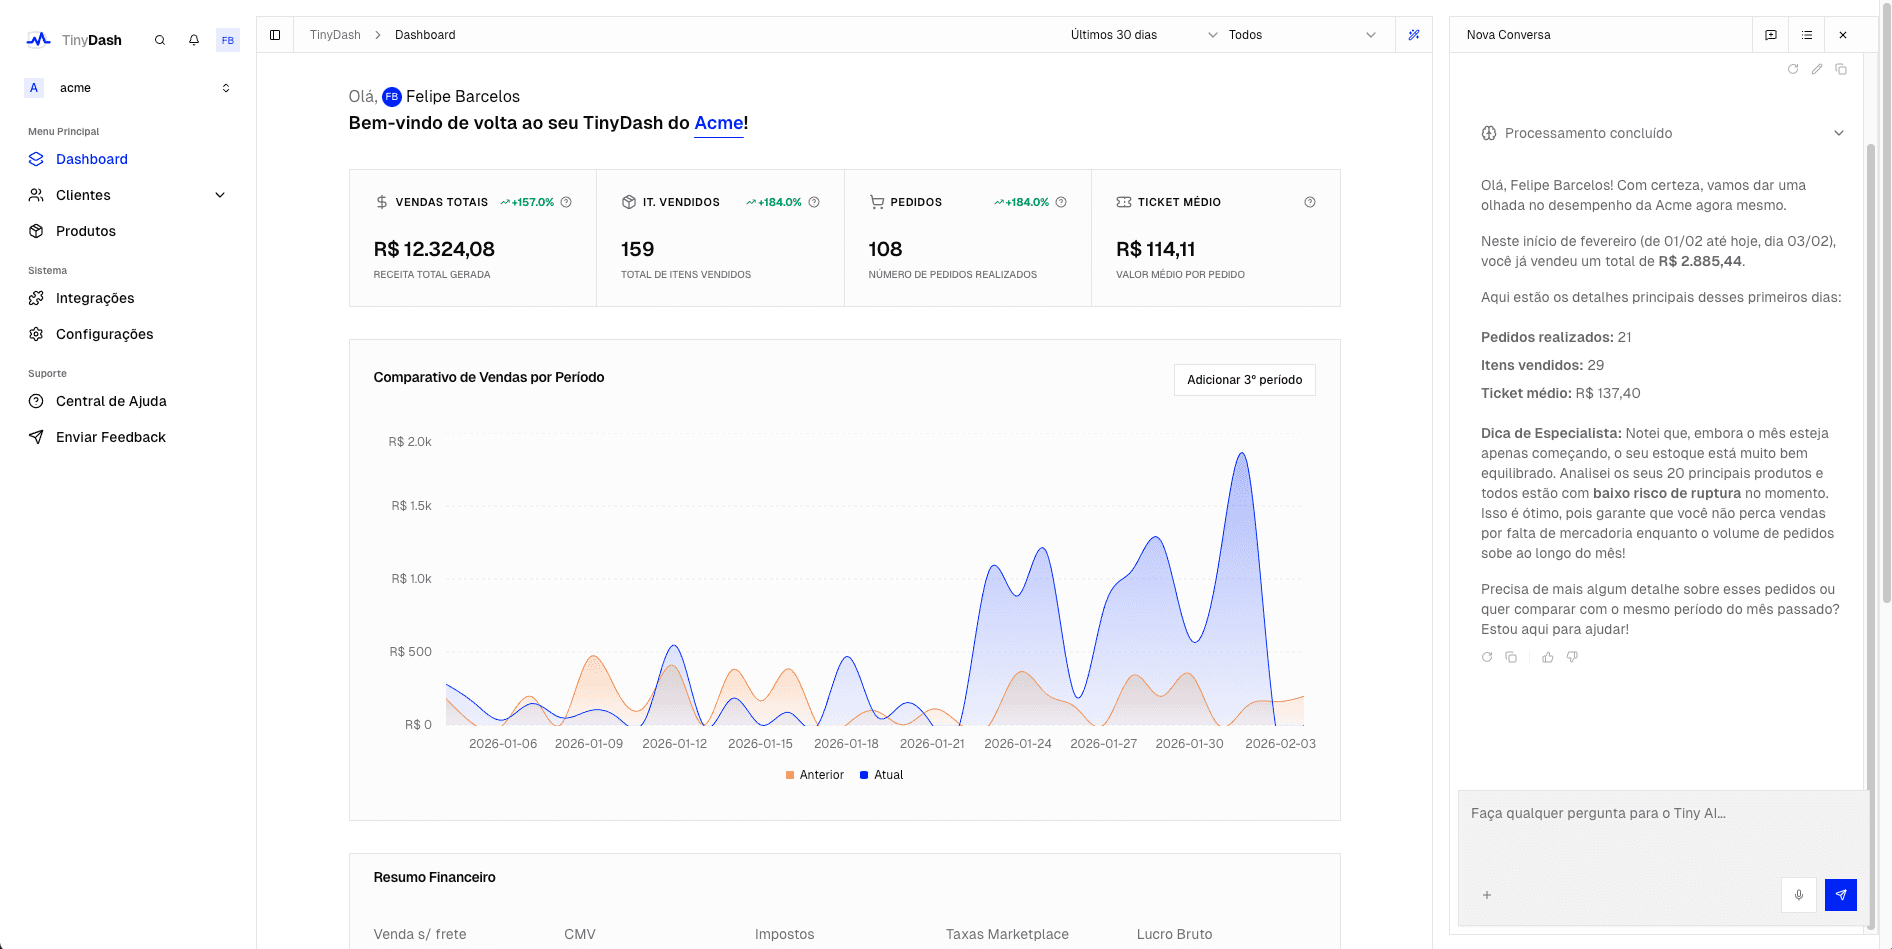Click TinyDash breadcrumb link
Image resolution: width=1892 pixels, height=949 pixels.
335,35
